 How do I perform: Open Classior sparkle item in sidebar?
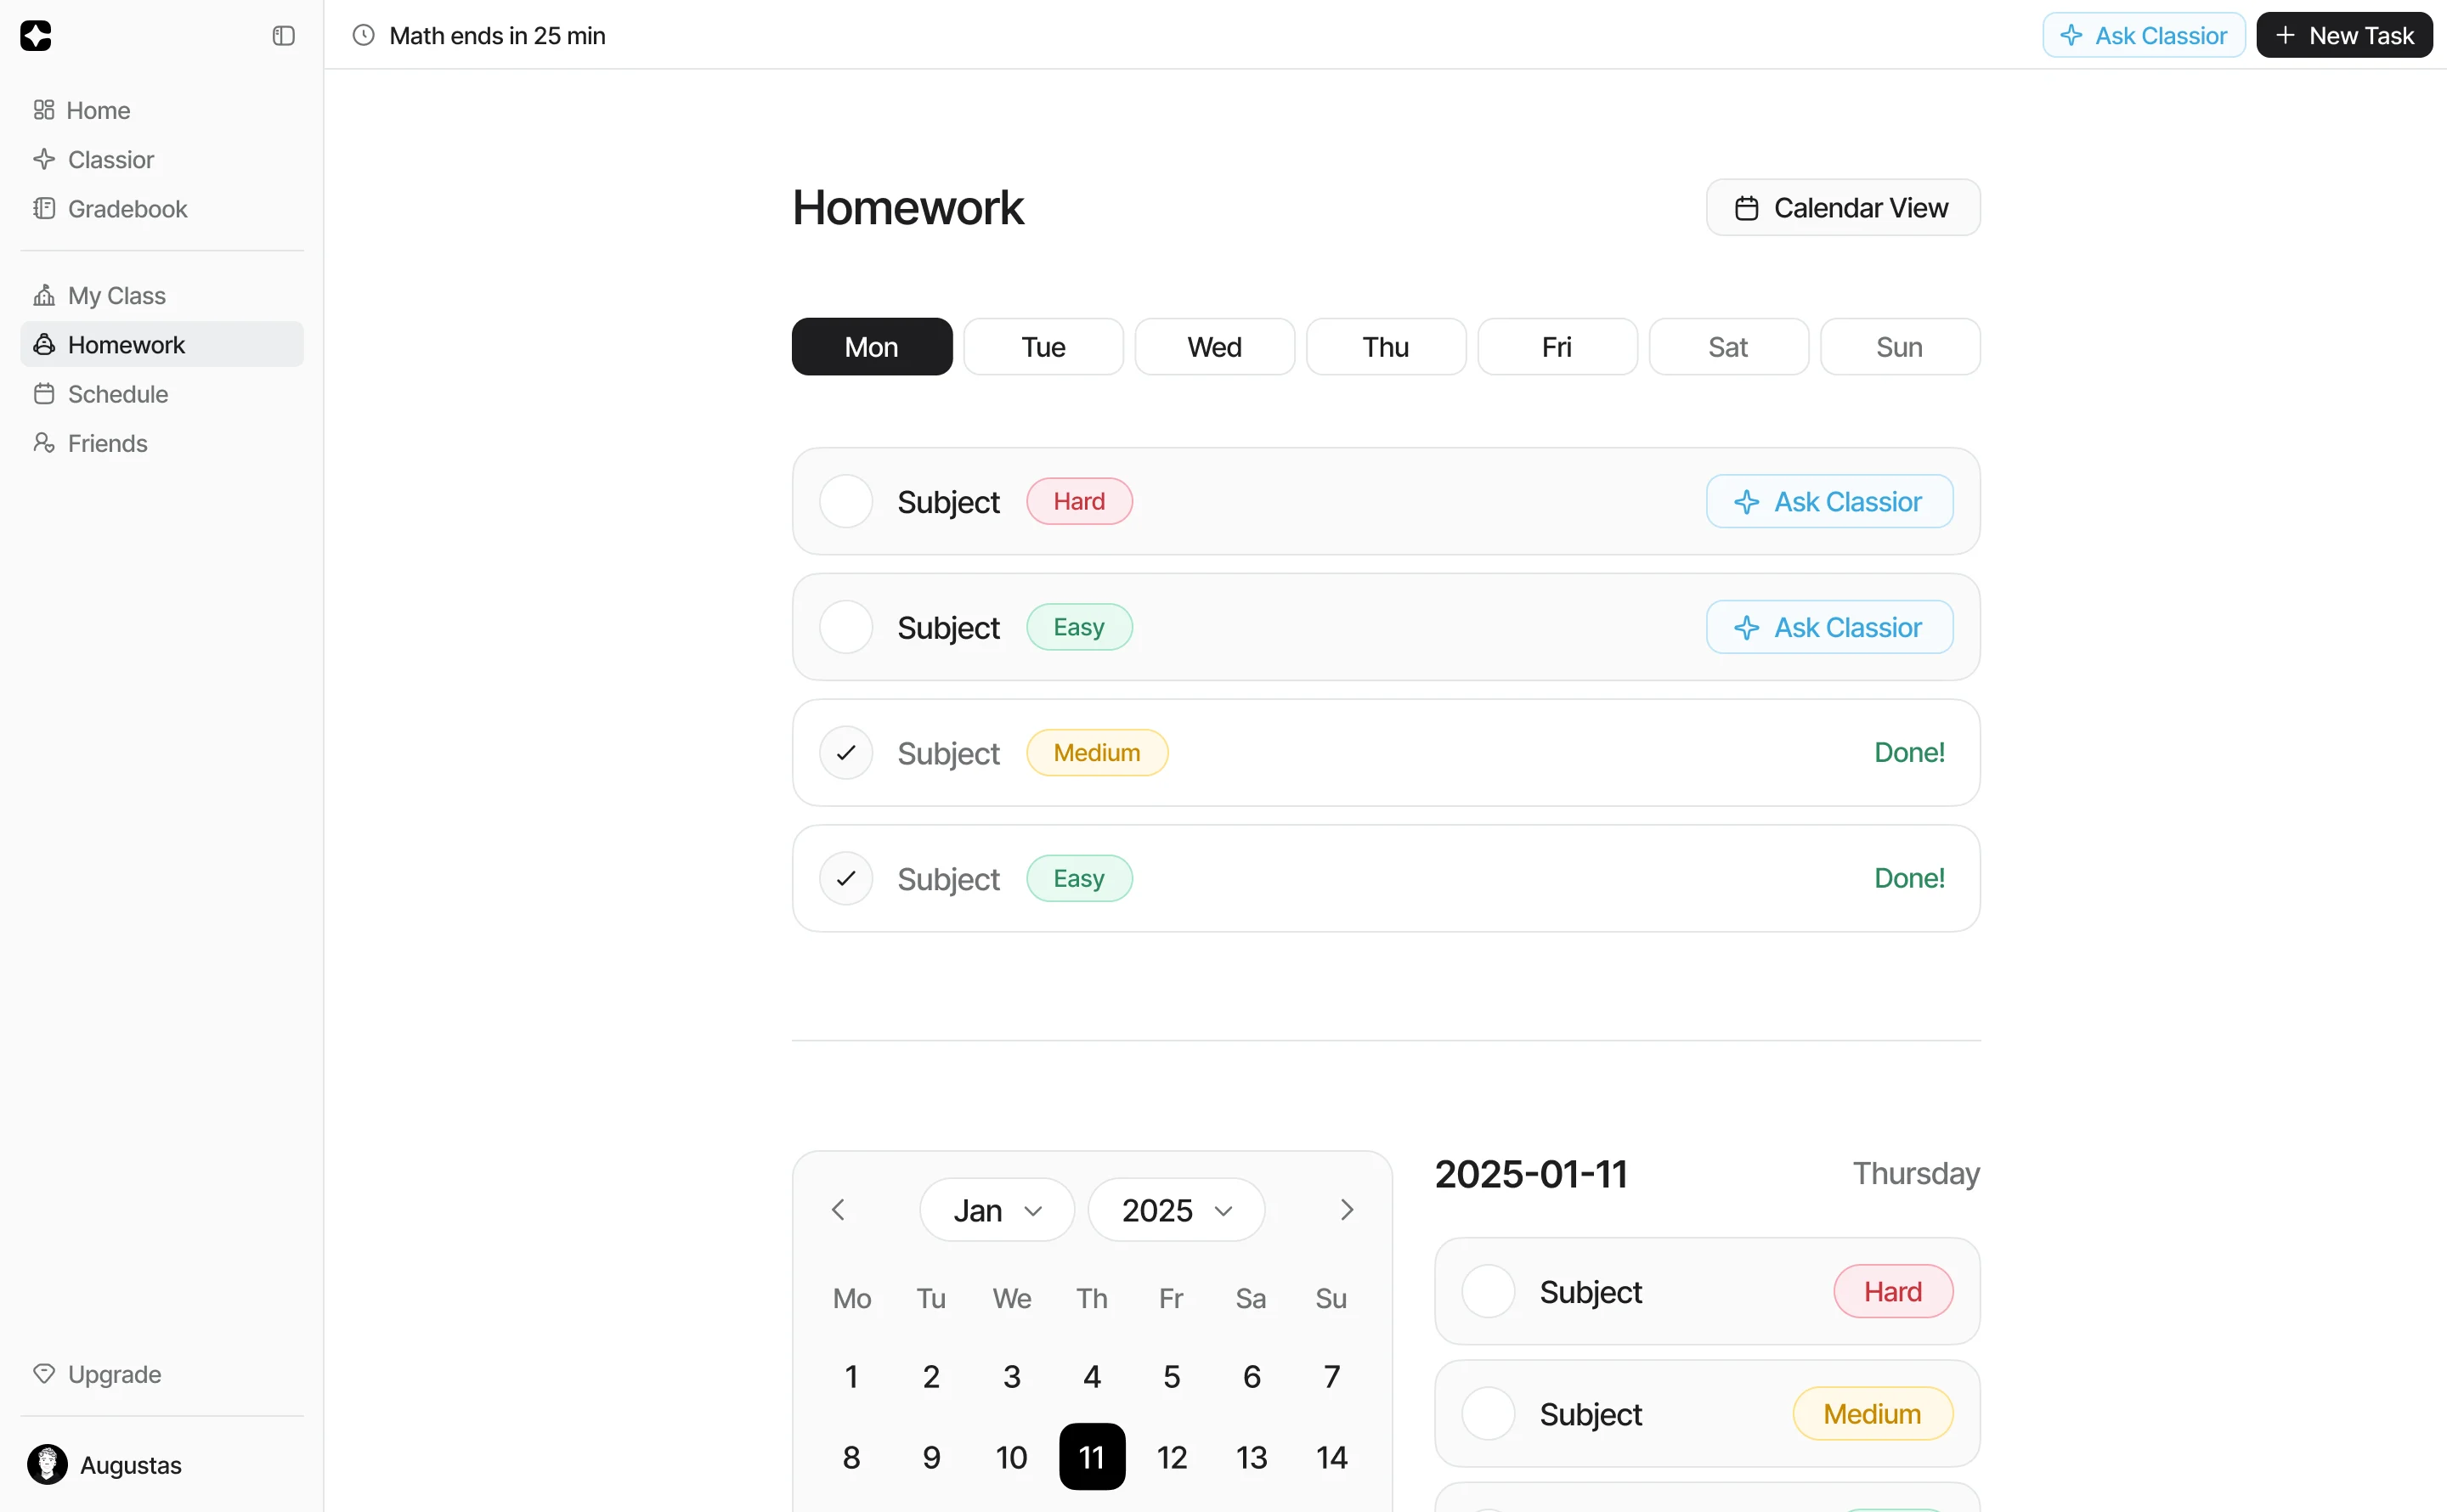coord(110,159)
